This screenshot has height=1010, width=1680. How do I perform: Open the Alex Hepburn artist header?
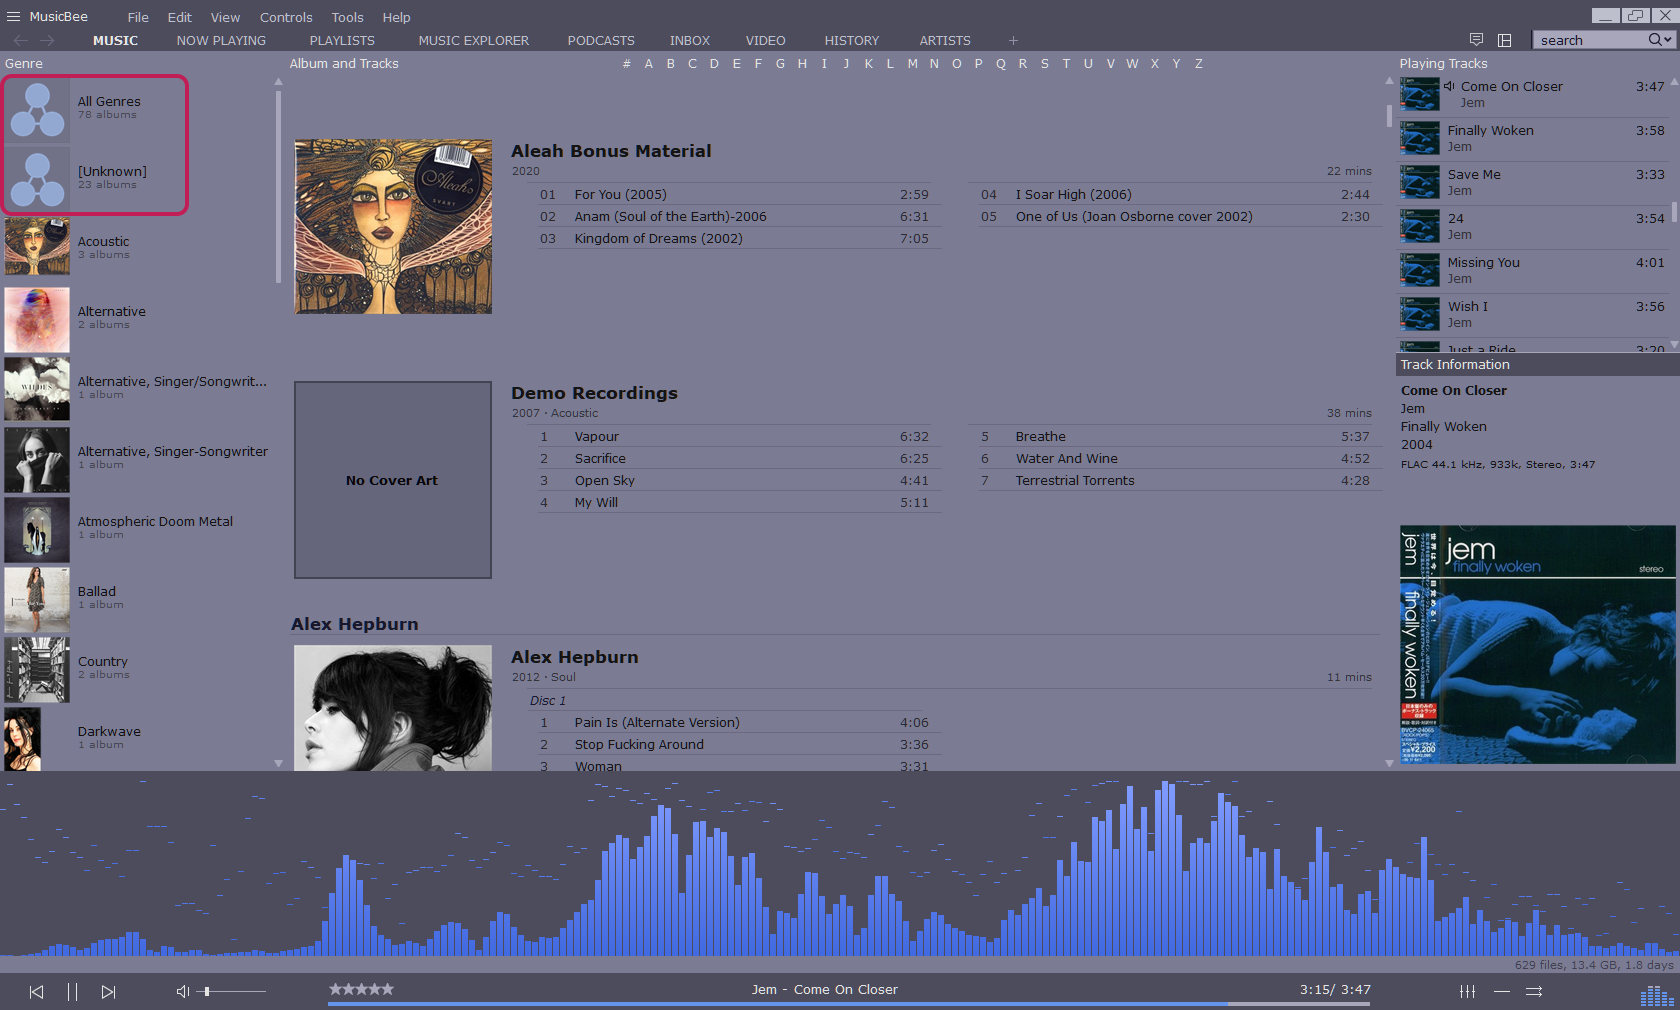click(355, 624)
